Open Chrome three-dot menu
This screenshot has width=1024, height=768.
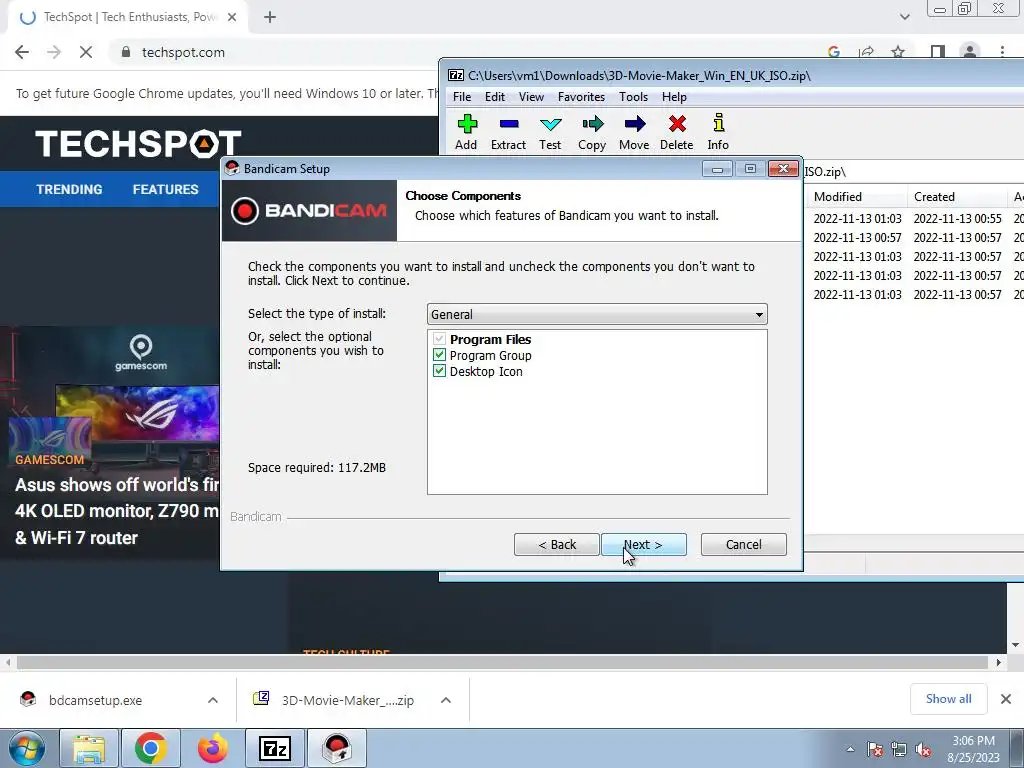[1002, 52]
